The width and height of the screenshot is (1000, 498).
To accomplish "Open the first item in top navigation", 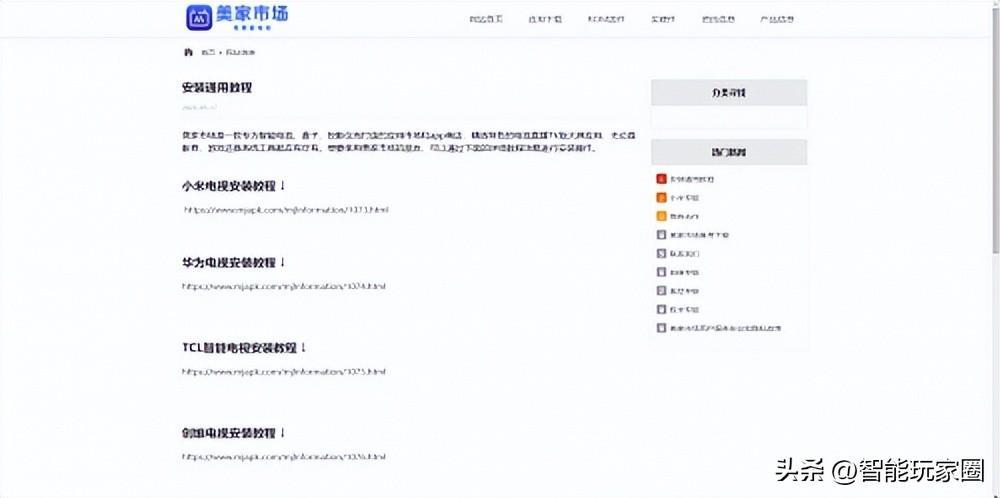I will (x=487, y=19).
